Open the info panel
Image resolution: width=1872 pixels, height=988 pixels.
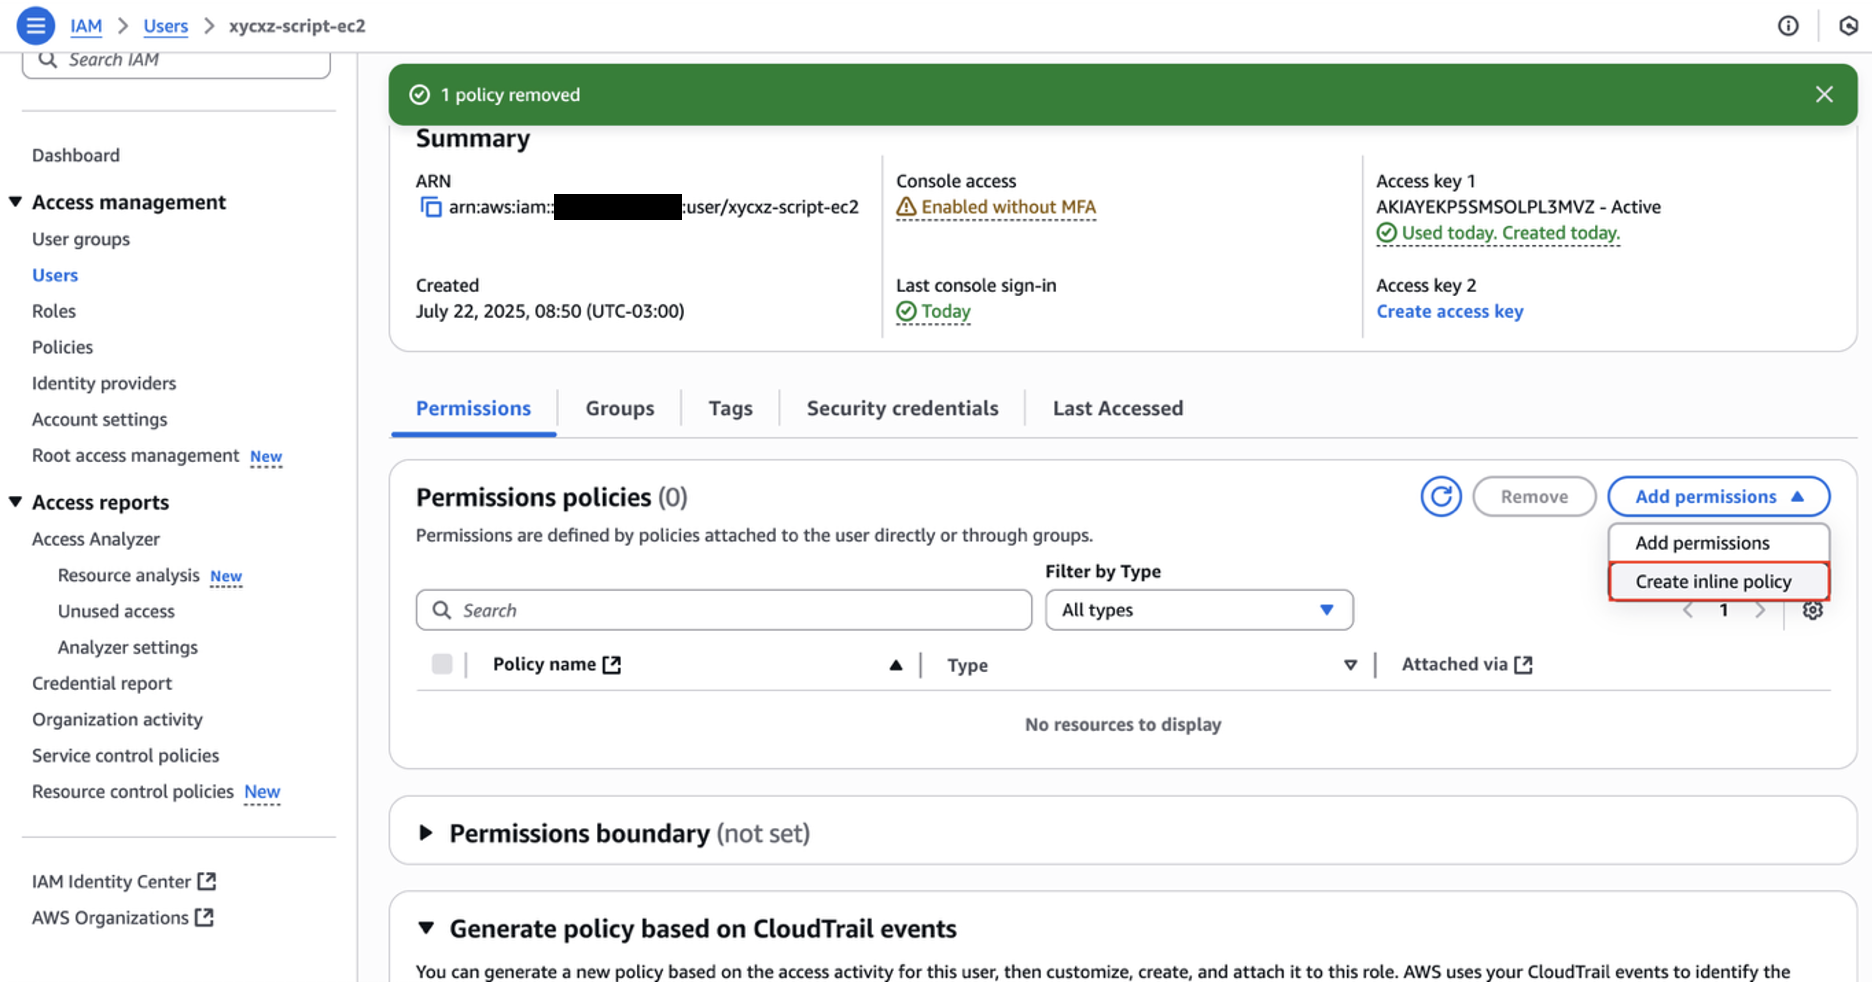pos(1788,25)
